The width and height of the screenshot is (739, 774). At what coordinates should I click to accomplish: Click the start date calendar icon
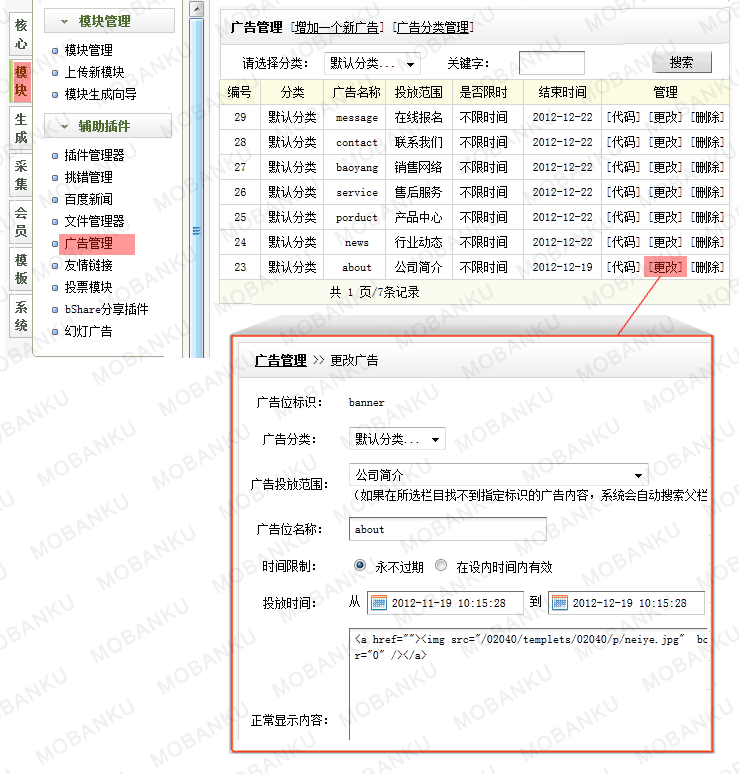coord(379,603)
